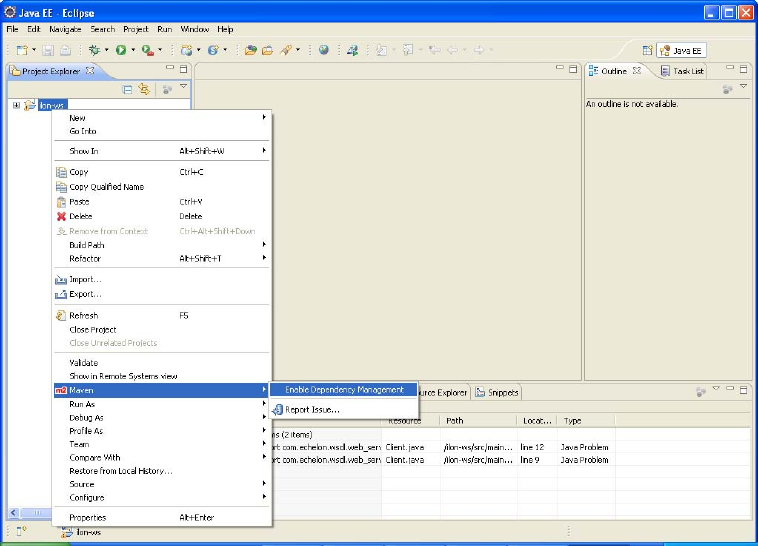Open the Run dropdown arrow
The width and height of the screenshot is (758, 546).
point(133,50)
